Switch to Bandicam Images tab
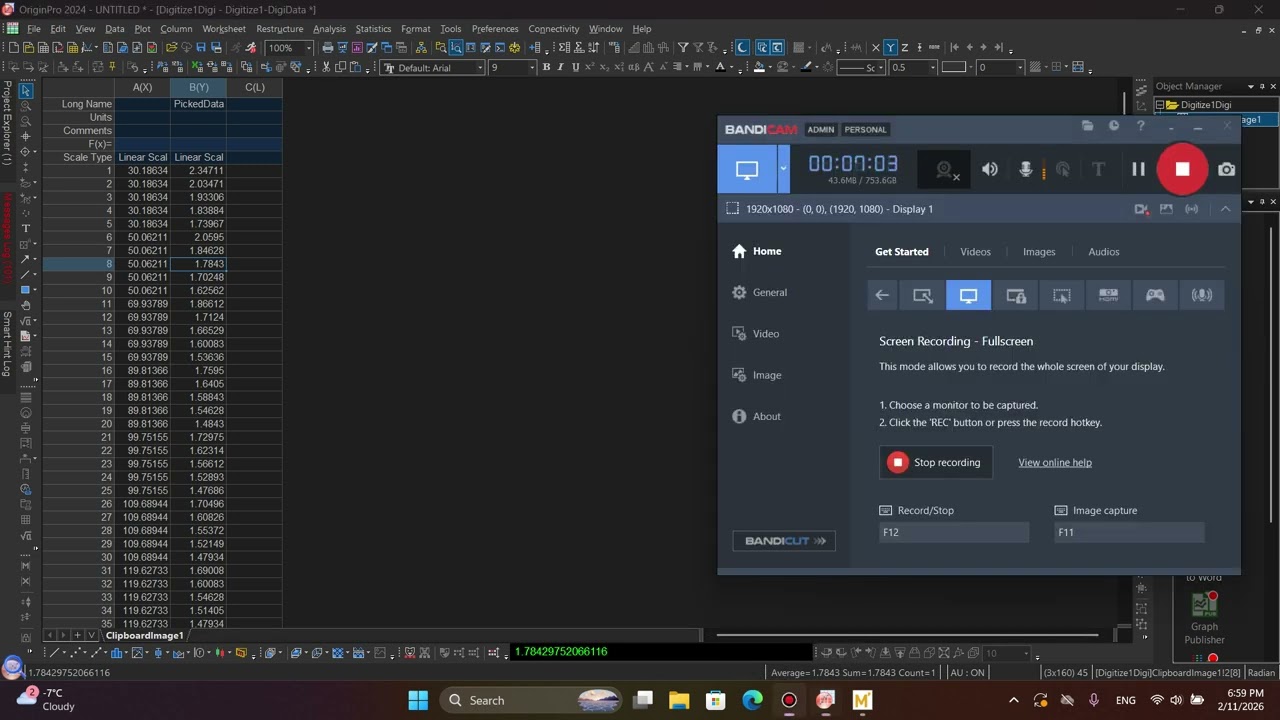This screenshot has height=720, width=1280. (x=1039, y=252)
